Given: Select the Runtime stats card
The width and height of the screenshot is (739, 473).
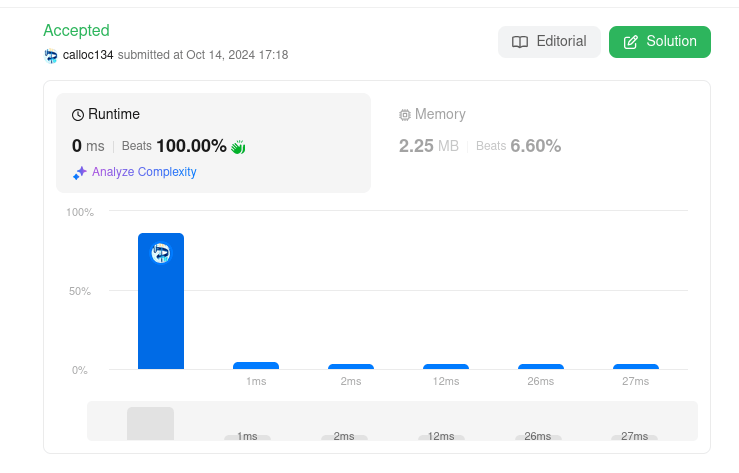Looking at the screenshot, I should pos(213,143).
